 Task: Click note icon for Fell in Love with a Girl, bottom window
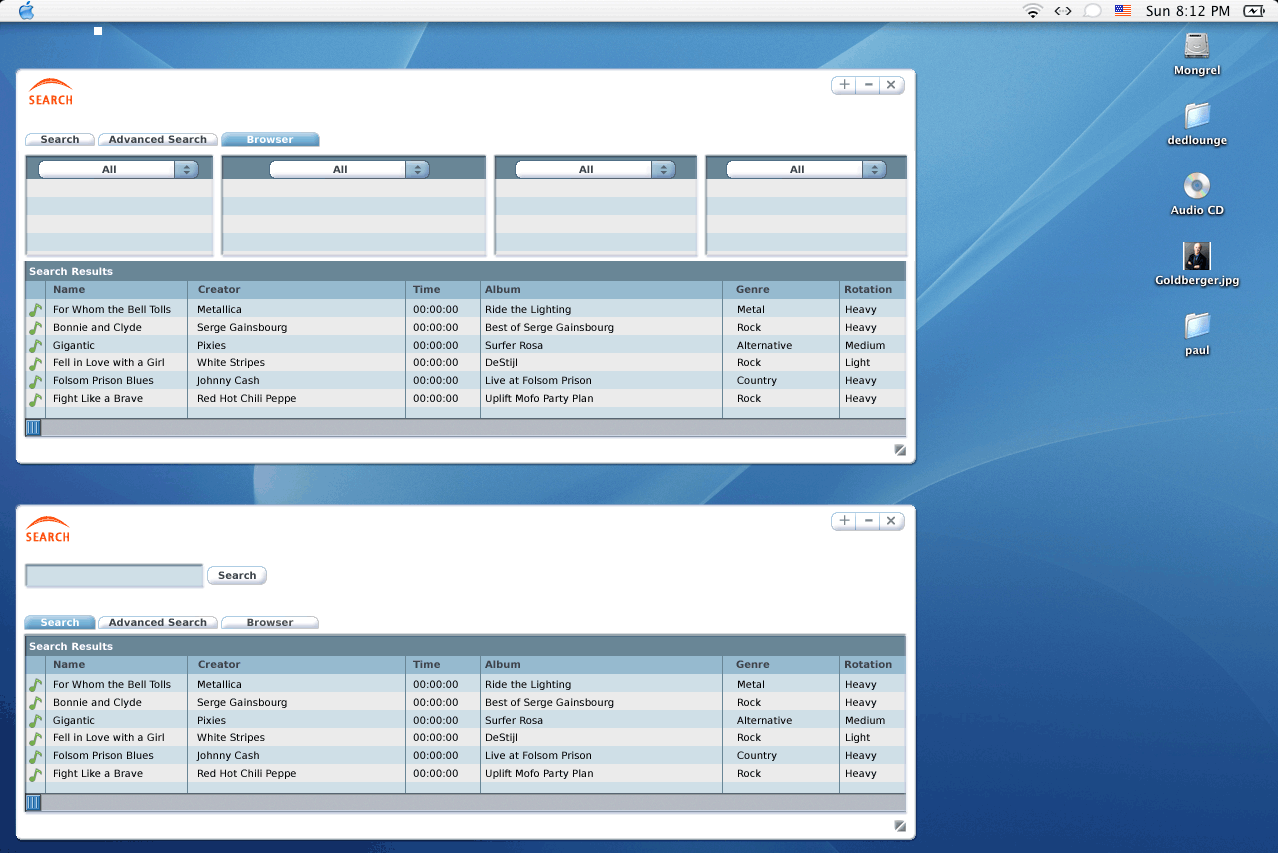(35, 738)
